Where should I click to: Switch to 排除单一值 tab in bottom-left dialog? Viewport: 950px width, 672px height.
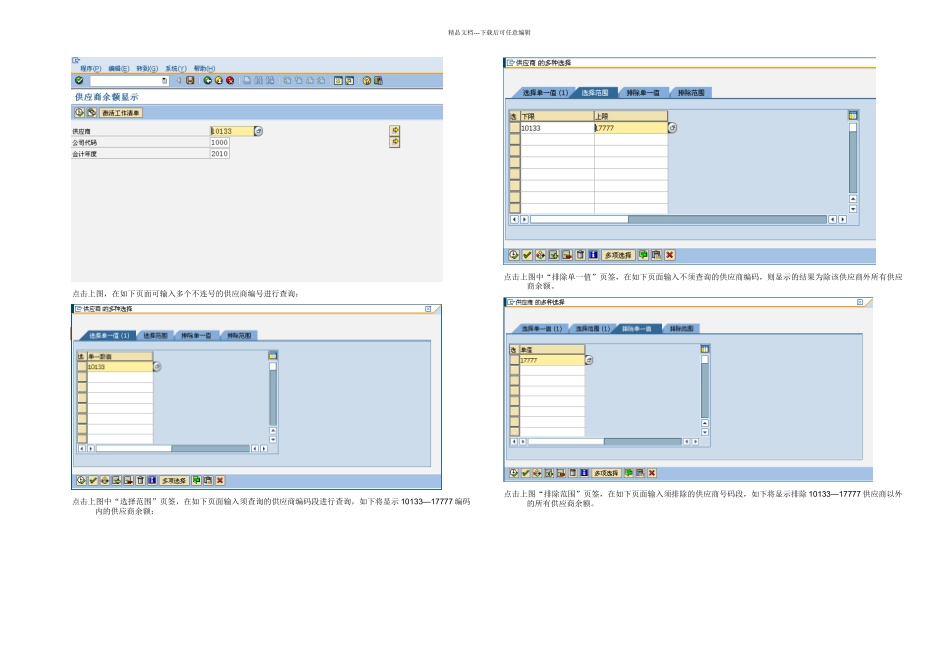[196, 336]
